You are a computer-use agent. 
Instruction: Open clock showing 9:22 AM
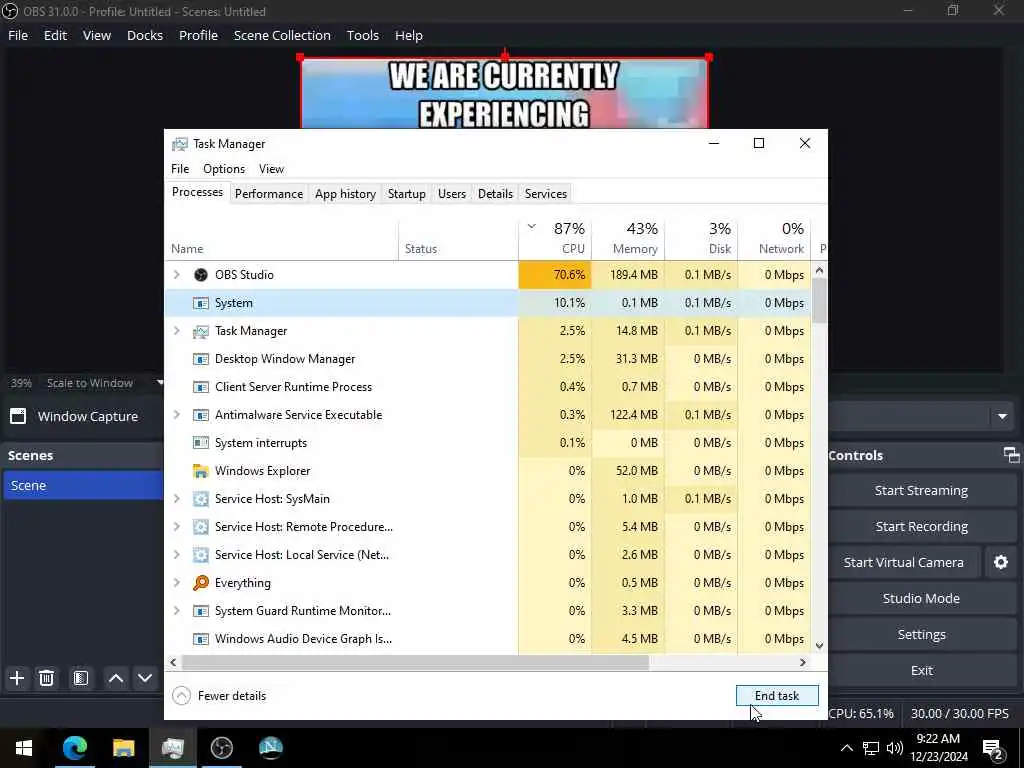[x=938, y=748]
